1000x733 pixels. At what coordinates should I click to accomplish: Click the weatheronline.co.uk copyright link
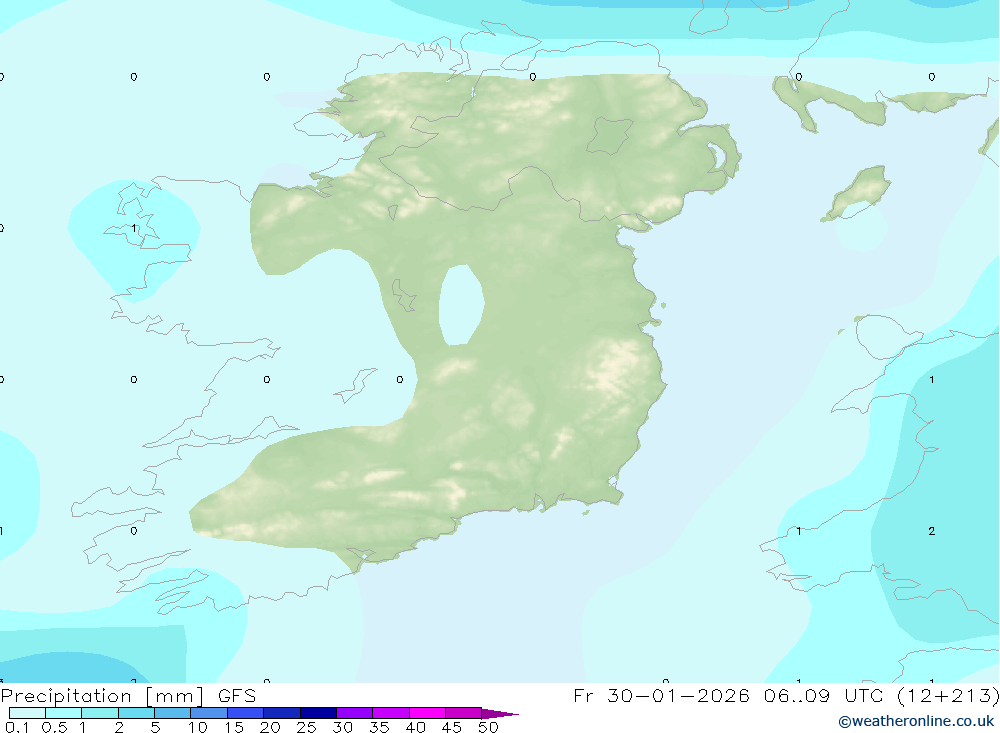click(916, 721)
